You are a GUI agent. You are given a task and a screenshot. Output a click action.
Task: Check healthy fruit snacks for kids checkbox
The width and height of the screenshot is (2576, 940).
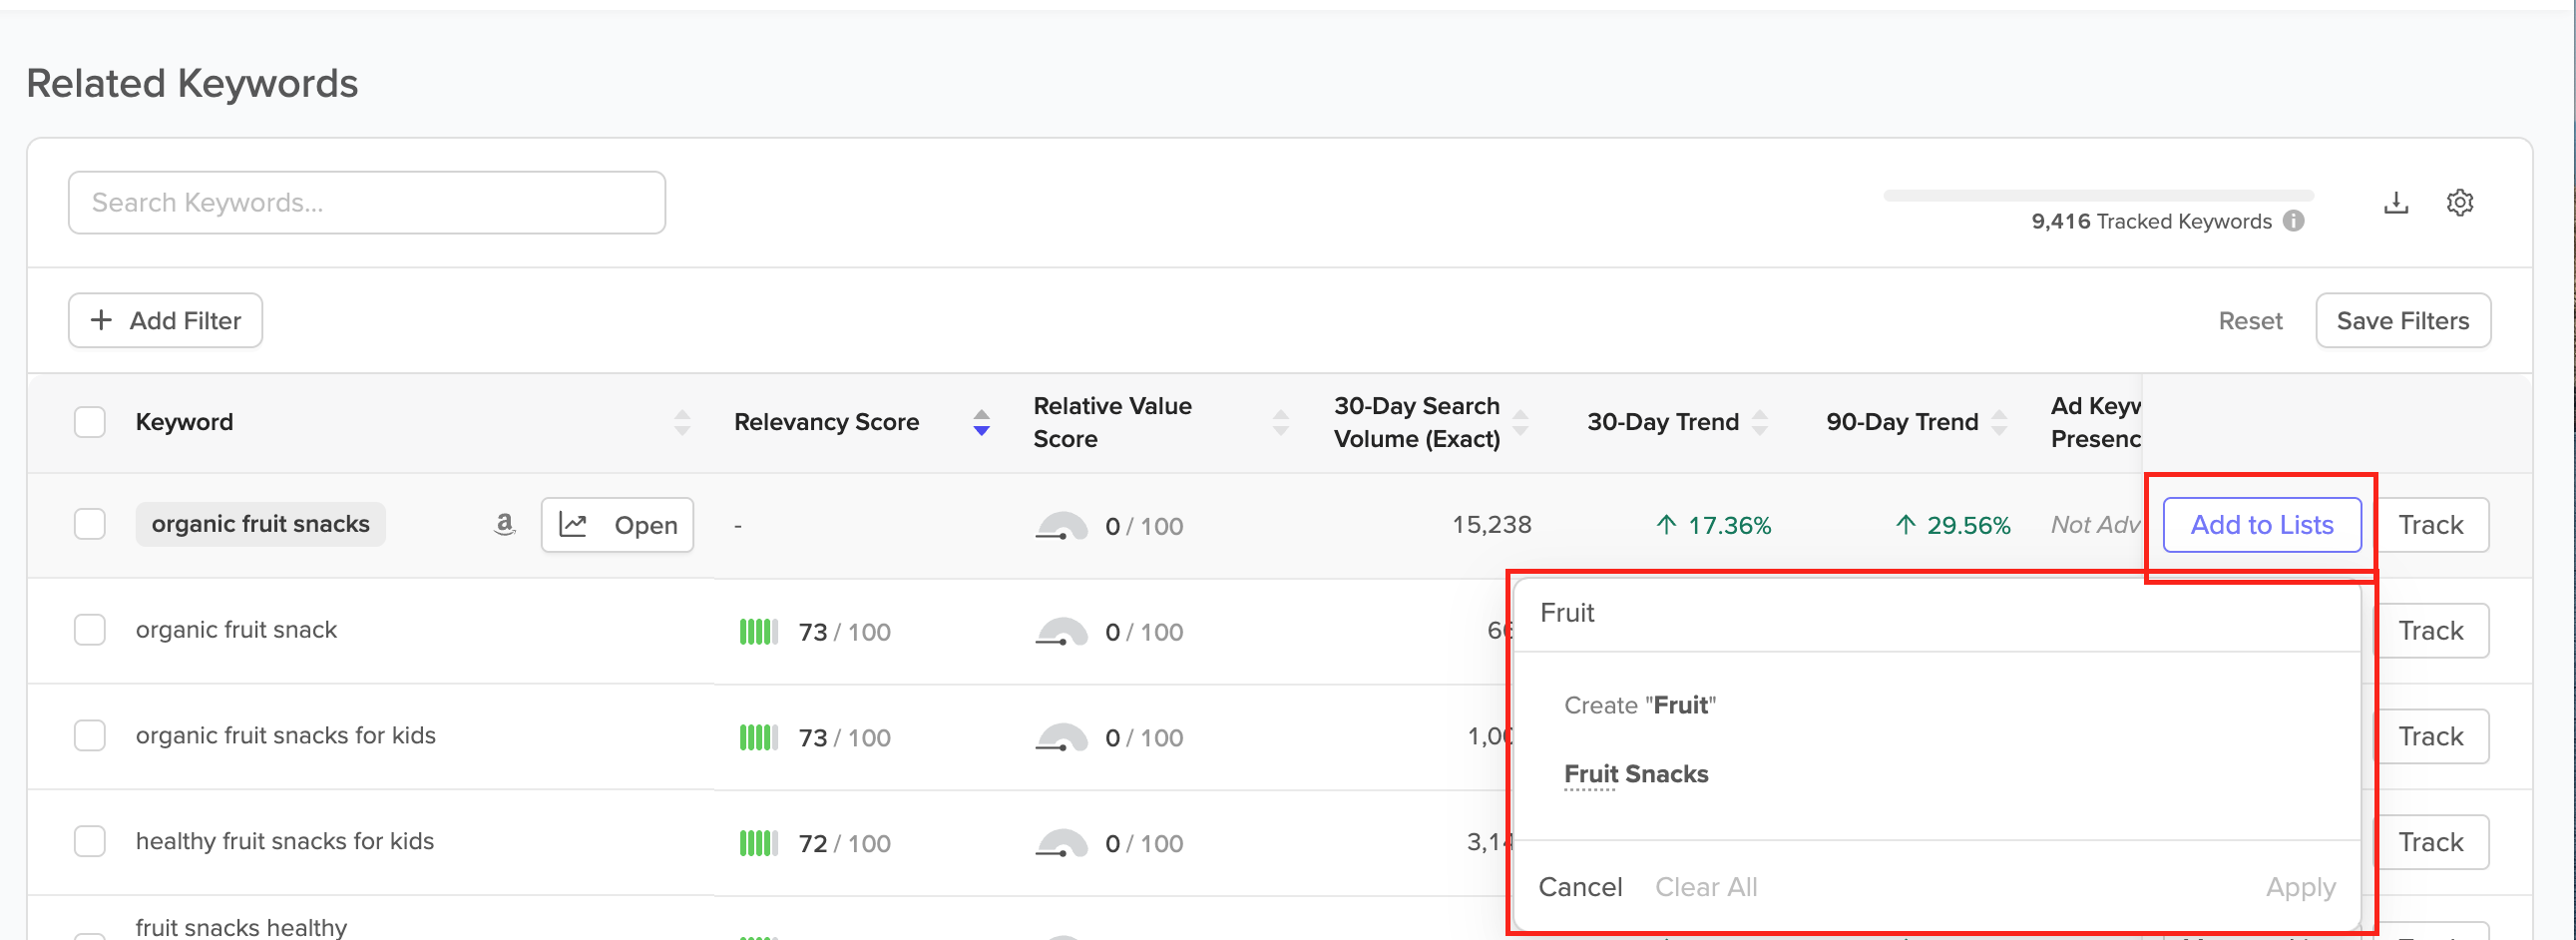coord(90,842)
